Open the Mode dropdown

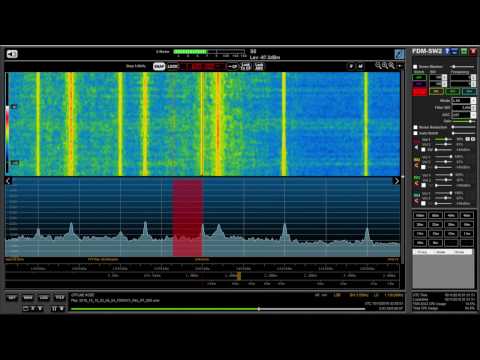point(463,100)
